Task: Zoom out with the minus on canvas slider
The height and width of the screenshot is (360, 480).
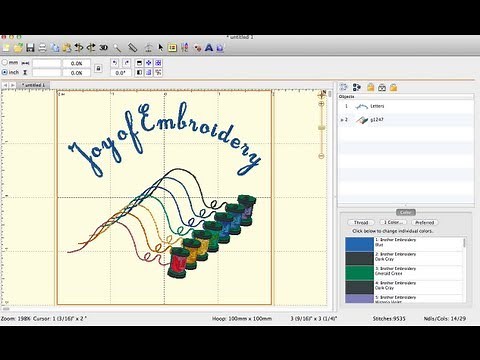Action: click(x=321, y=156)
